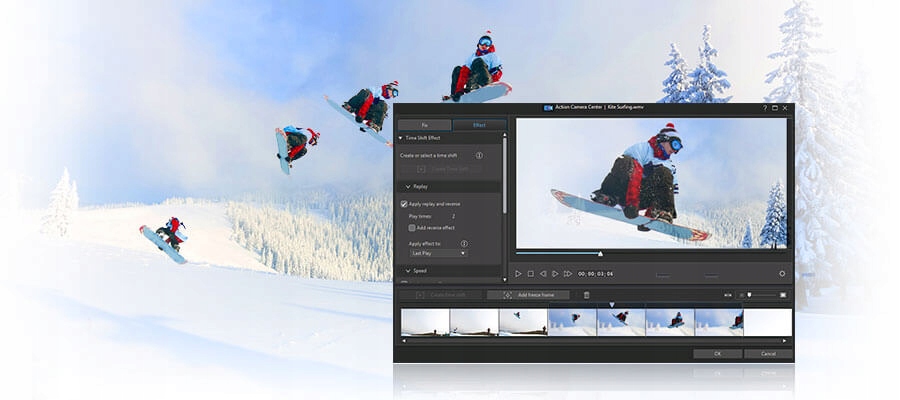Image resolution: width=900 pixels, height=400 pixels.
Task: Enable the Add reverse effect checkbox
Action: (x=413, y=228)
